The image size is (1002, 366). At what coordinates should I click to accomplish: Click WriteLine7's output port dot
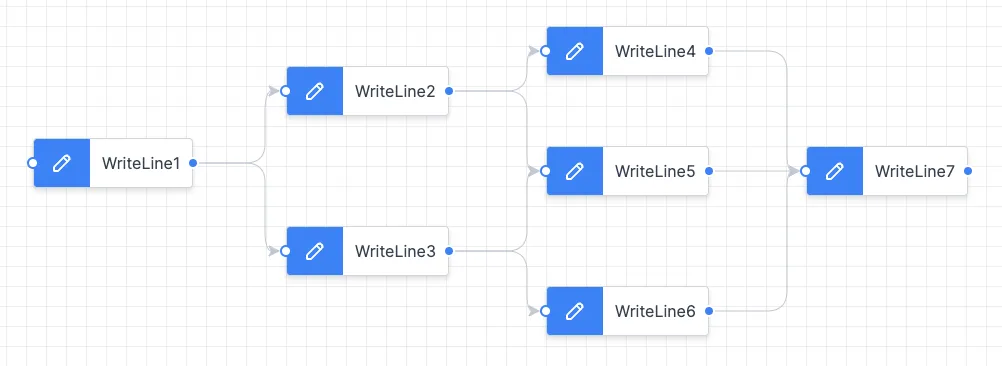[x=968, y=171]
